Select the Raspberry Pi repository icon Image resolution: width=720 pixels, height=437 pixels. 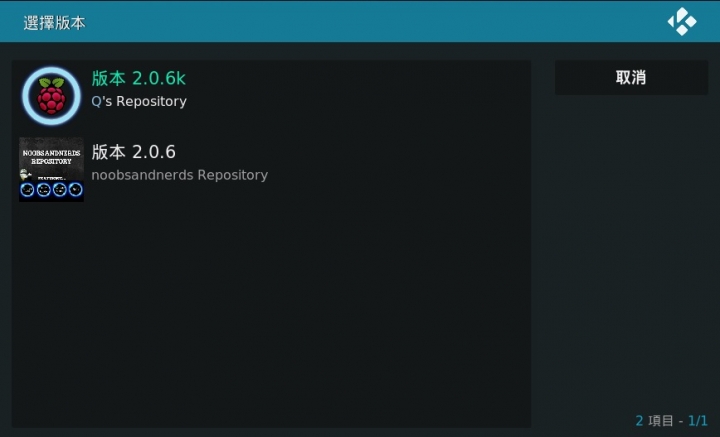pos(51,96)
